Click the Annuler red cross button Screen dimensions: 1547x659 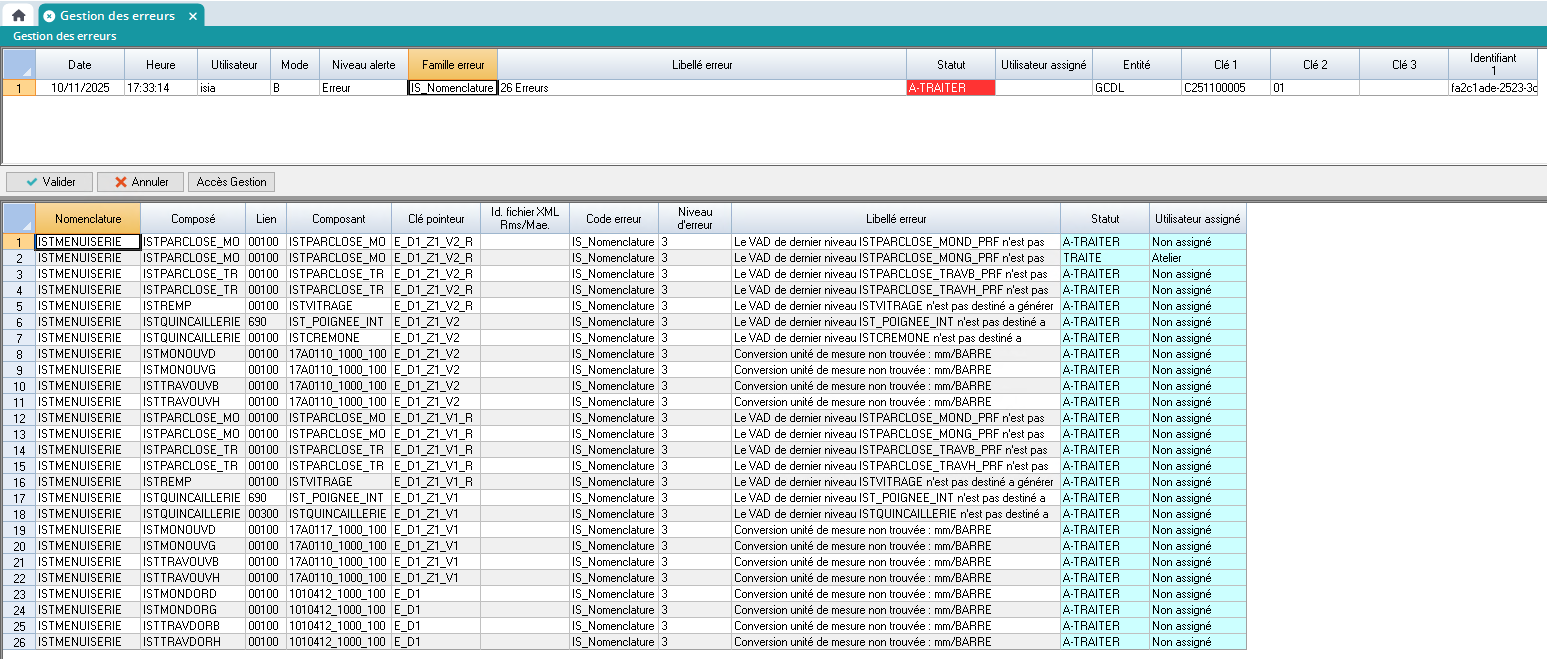click(141, 182)
